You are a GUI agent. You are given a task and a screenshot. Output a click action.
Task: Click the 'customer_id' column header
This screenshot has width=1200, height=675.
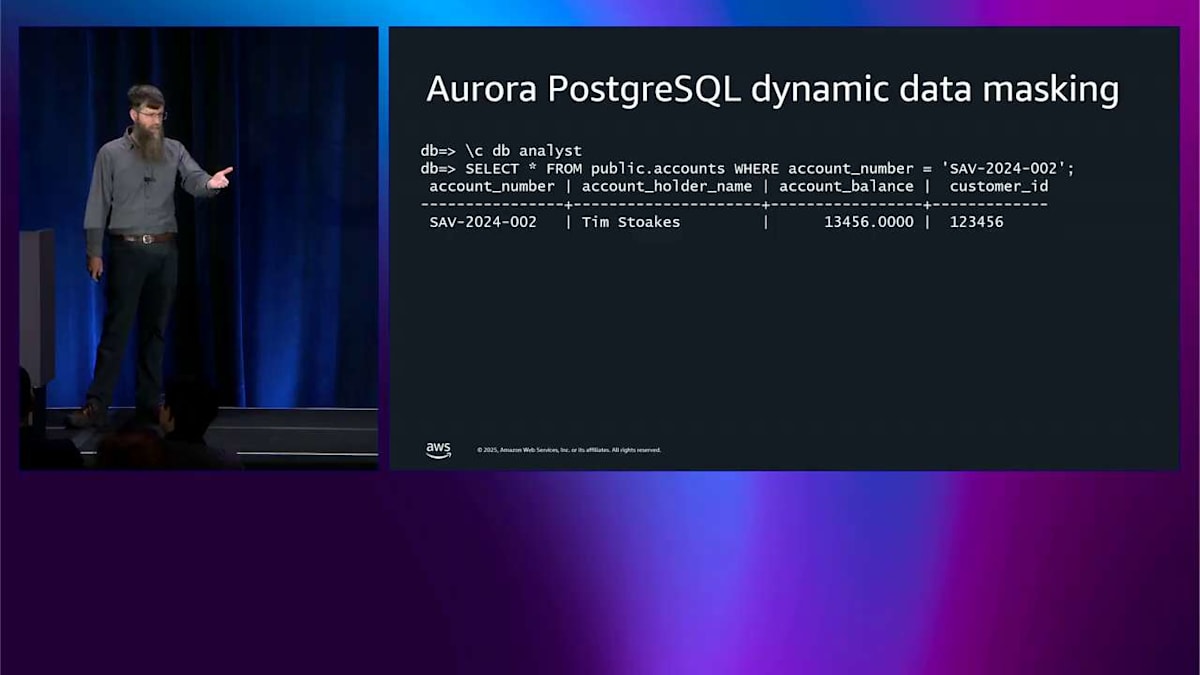[x=999, y=187]
